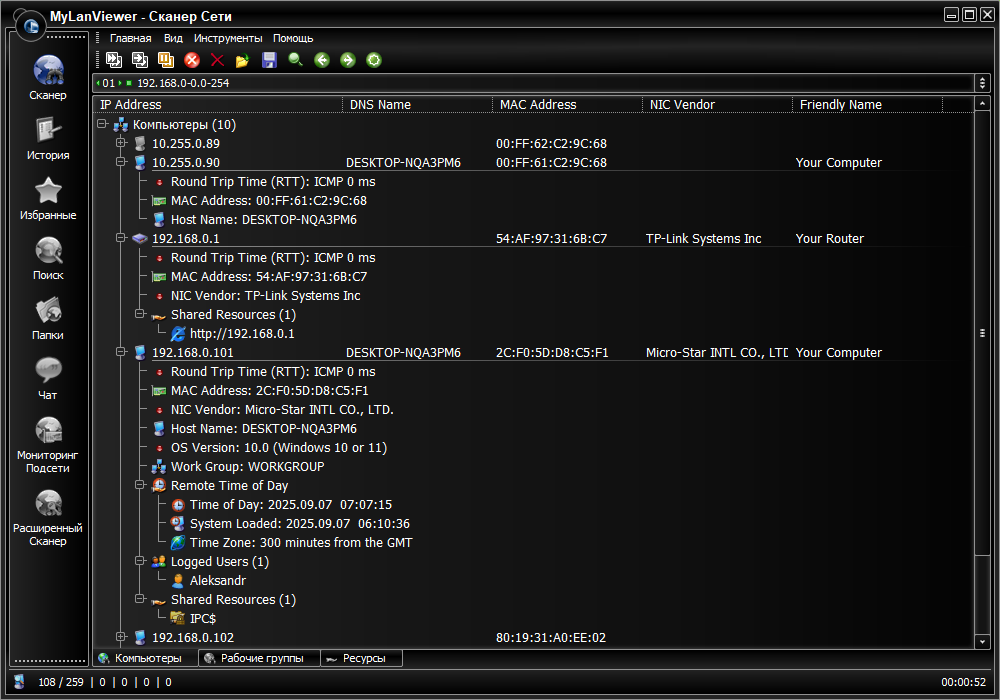Expand the 192.168.0.102 computer node
Viewport: 1000px width, 700px height.
point(121,637)
